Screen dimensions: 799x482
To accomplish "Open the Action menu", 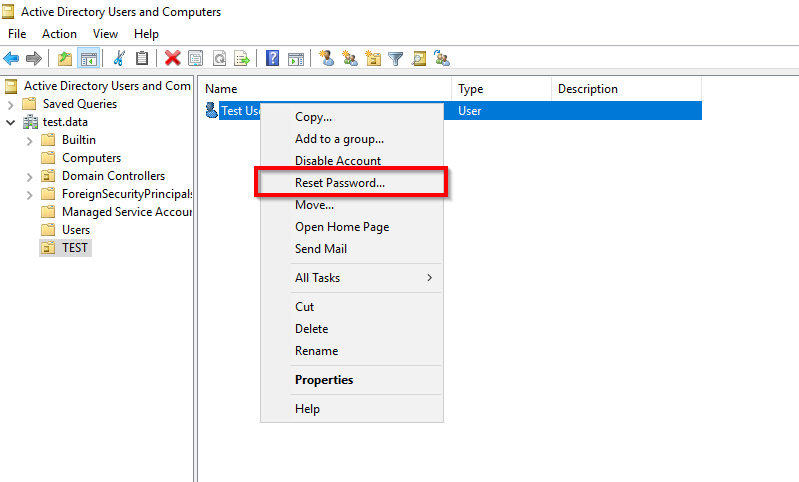I will [x=59, y=34].
